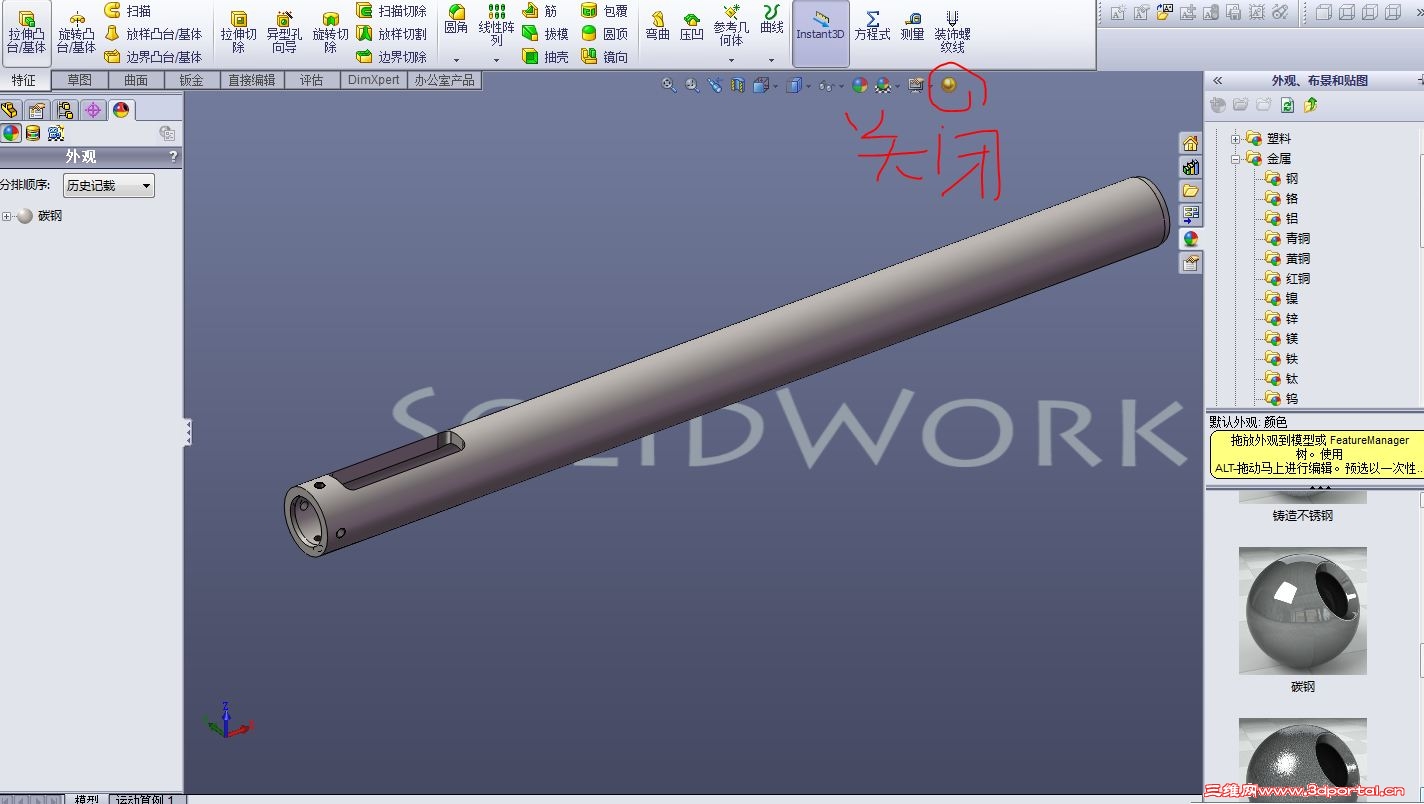1424x804 pixels.
Task: Expand the 碳钢 appearance tree node
Action: (8, 216)
